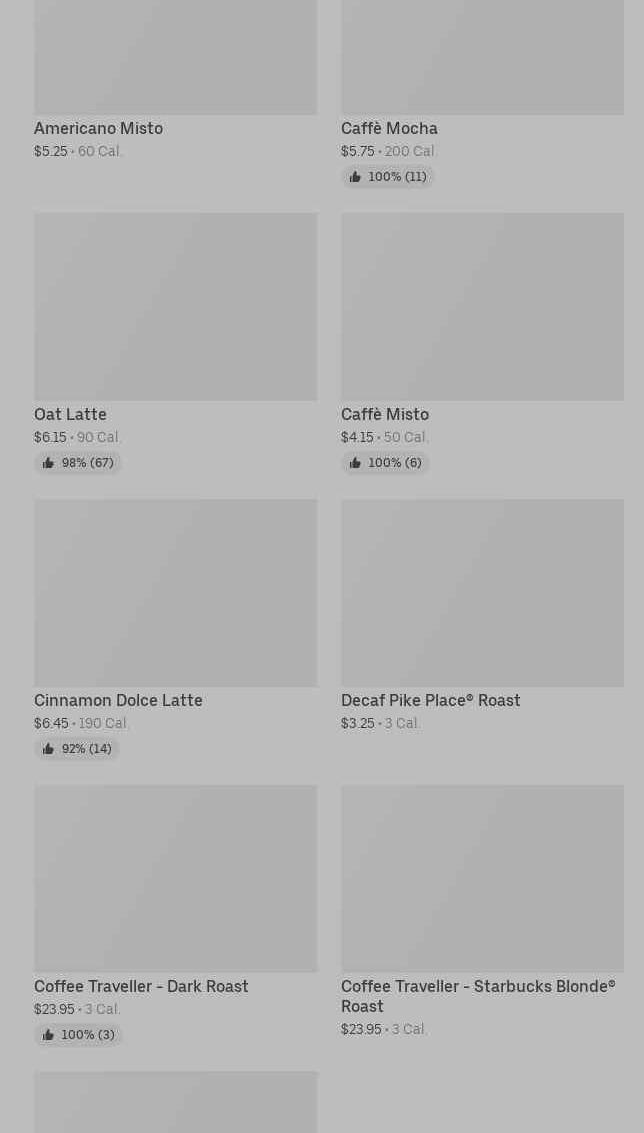The width and height of the screenshot is (644, 1133).
Task: Open Coffee Traveller Dark Roast image
Action: coord(175,878)
